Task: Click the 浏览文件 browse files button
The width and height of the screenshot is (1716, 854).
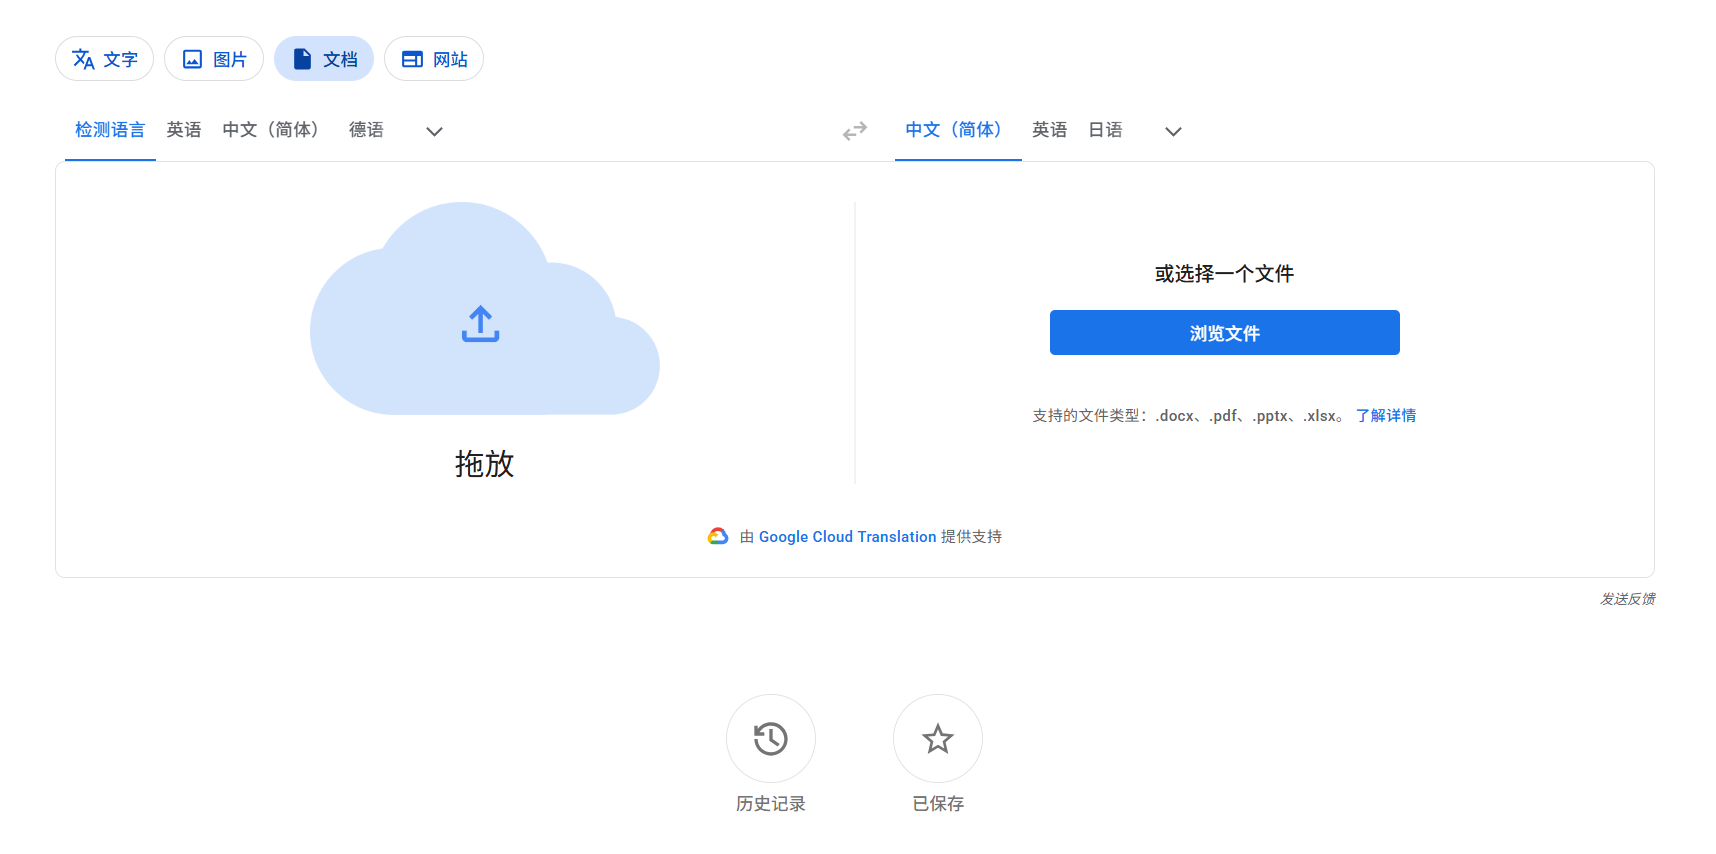Action: point(1225,333)
